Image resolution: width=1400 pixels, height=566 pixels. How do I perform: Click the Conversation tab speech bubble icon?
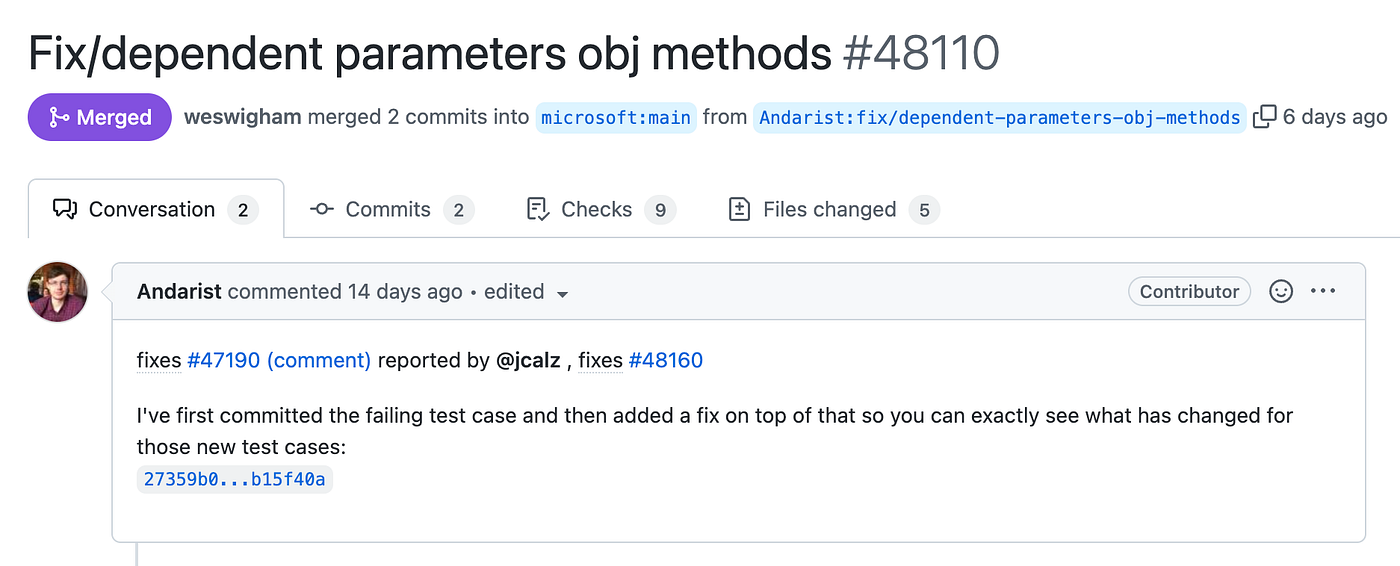tap(65, 209)
